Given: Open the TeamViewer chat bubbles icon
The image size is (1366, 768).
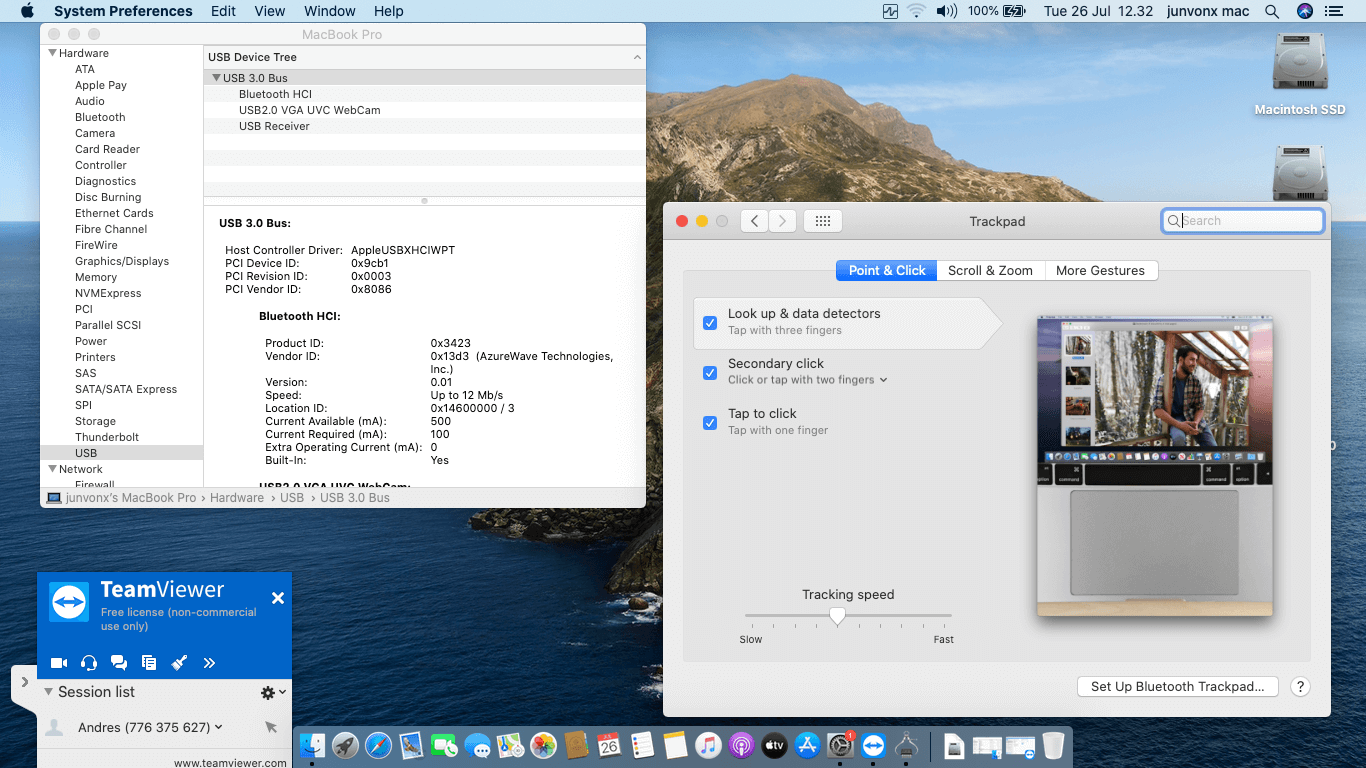Looking at the screenshot, I should 119,662.
